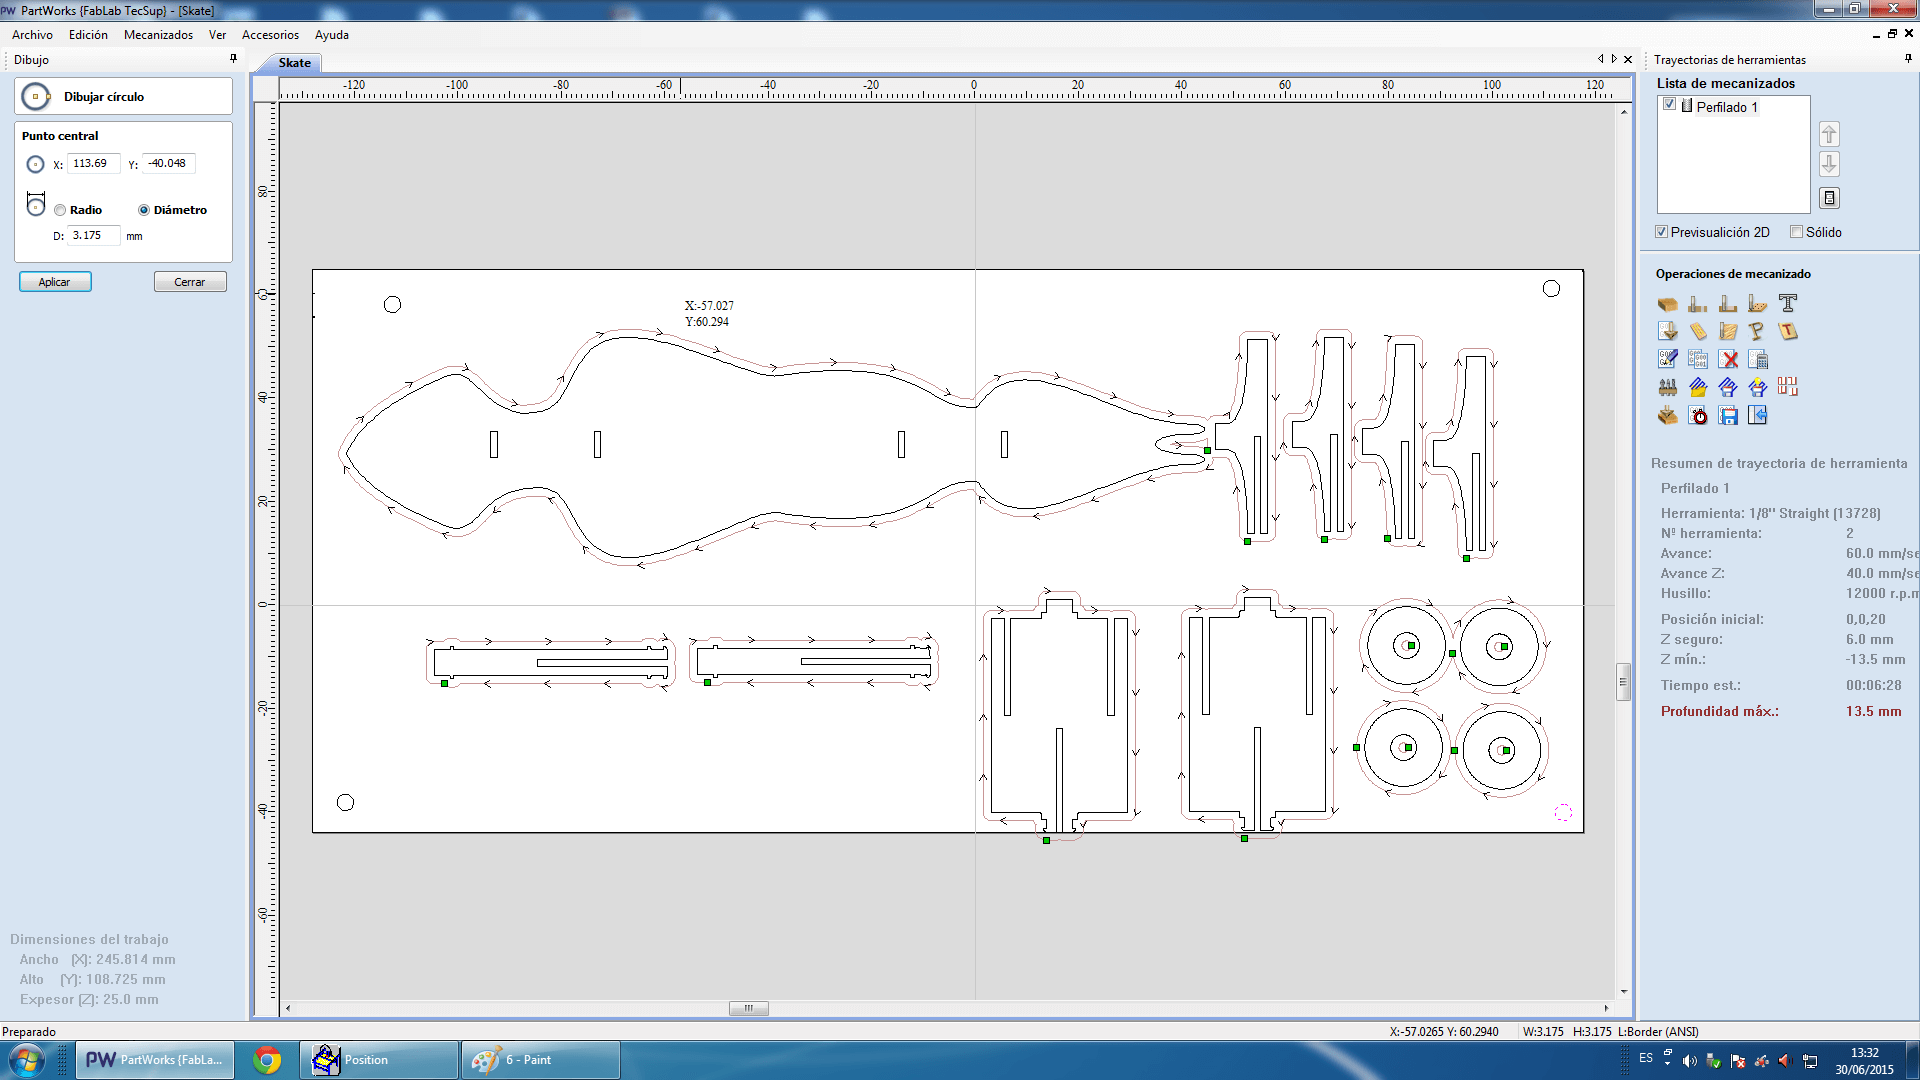Click the diameter D input field

[x=93, y=235]
